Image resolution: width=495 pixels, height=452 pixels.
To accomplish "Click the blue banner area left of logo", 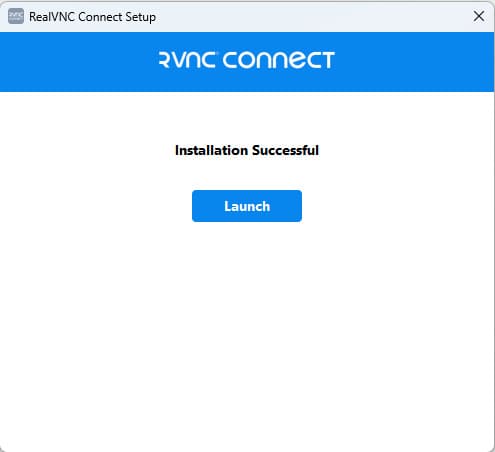I will pyautogui.click(x=77, y=62).
